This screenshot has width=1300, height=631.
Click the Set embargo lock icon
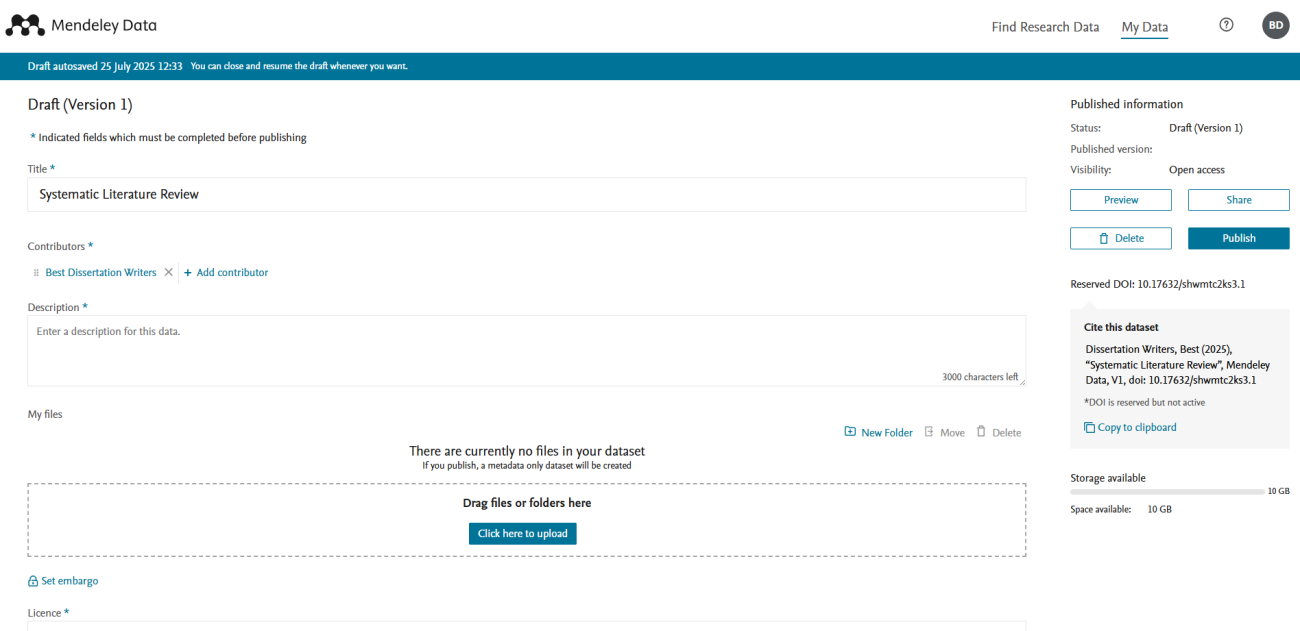(33, 580)
